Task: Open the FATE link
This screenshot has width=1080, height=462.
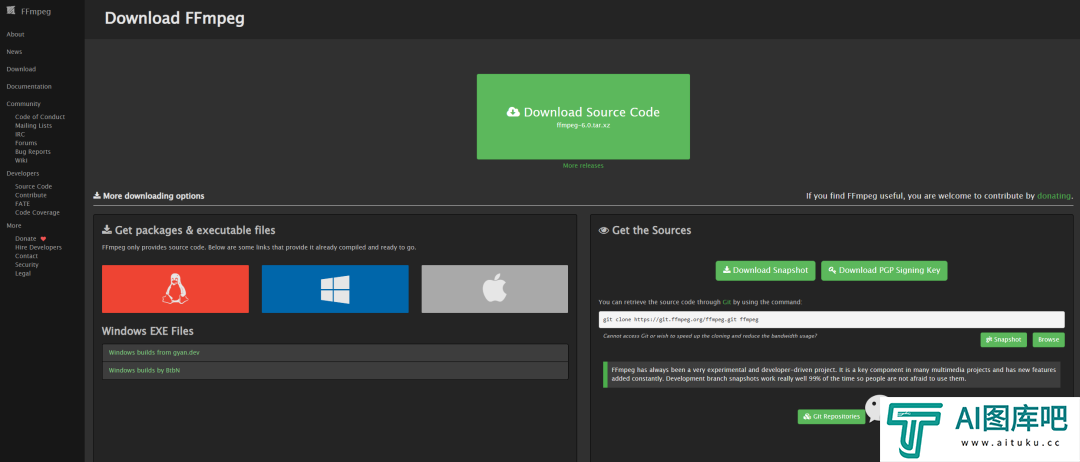Action: click(23, 204)
